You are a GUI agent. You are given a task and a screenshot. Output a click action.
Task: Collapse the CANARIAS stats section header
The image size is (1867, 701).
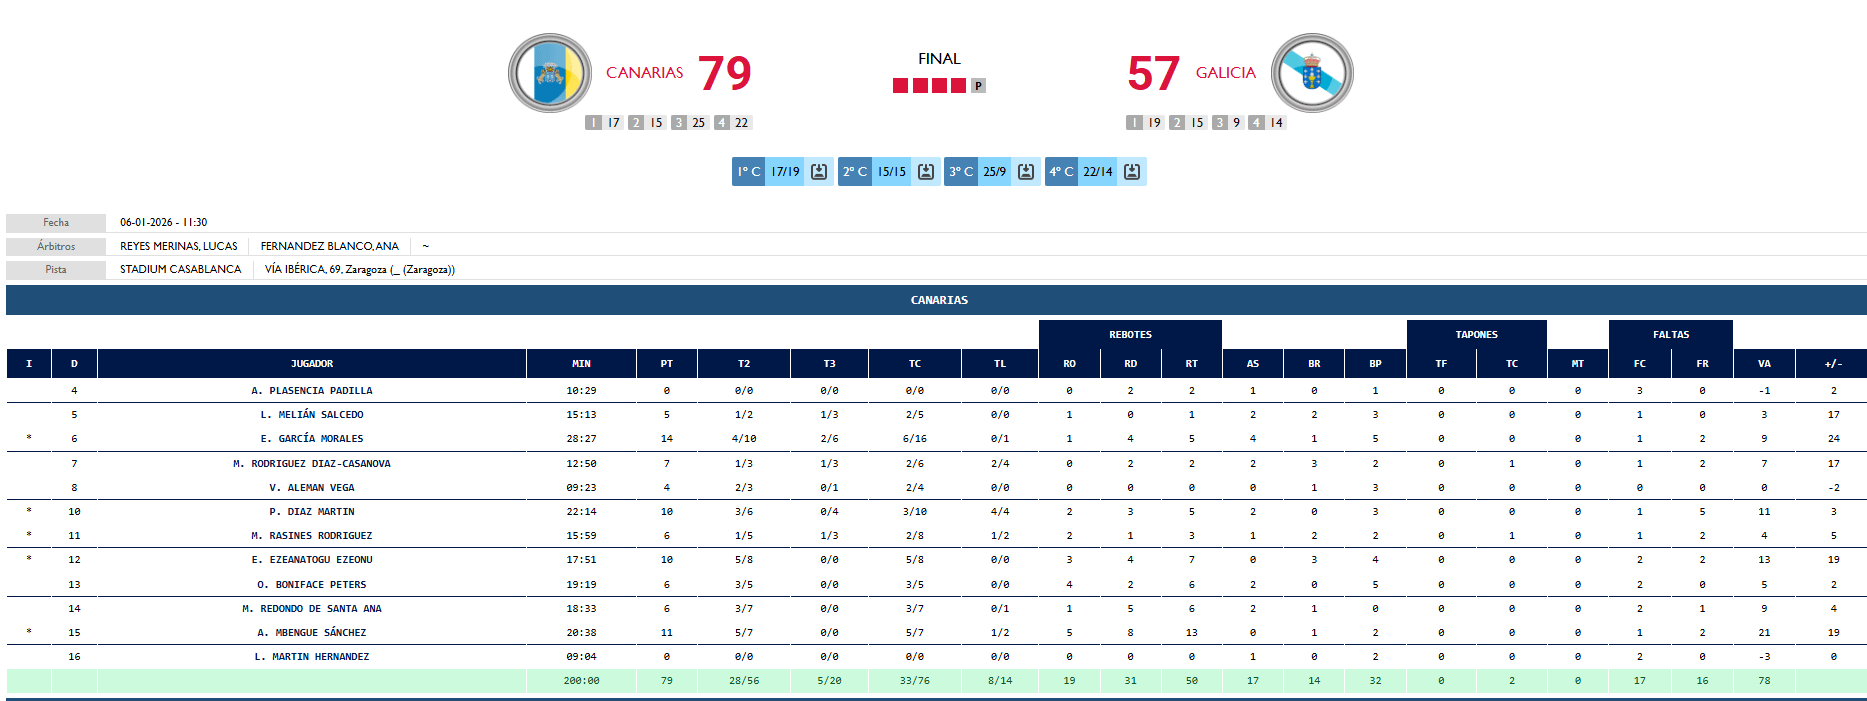(x=938, y=300)
